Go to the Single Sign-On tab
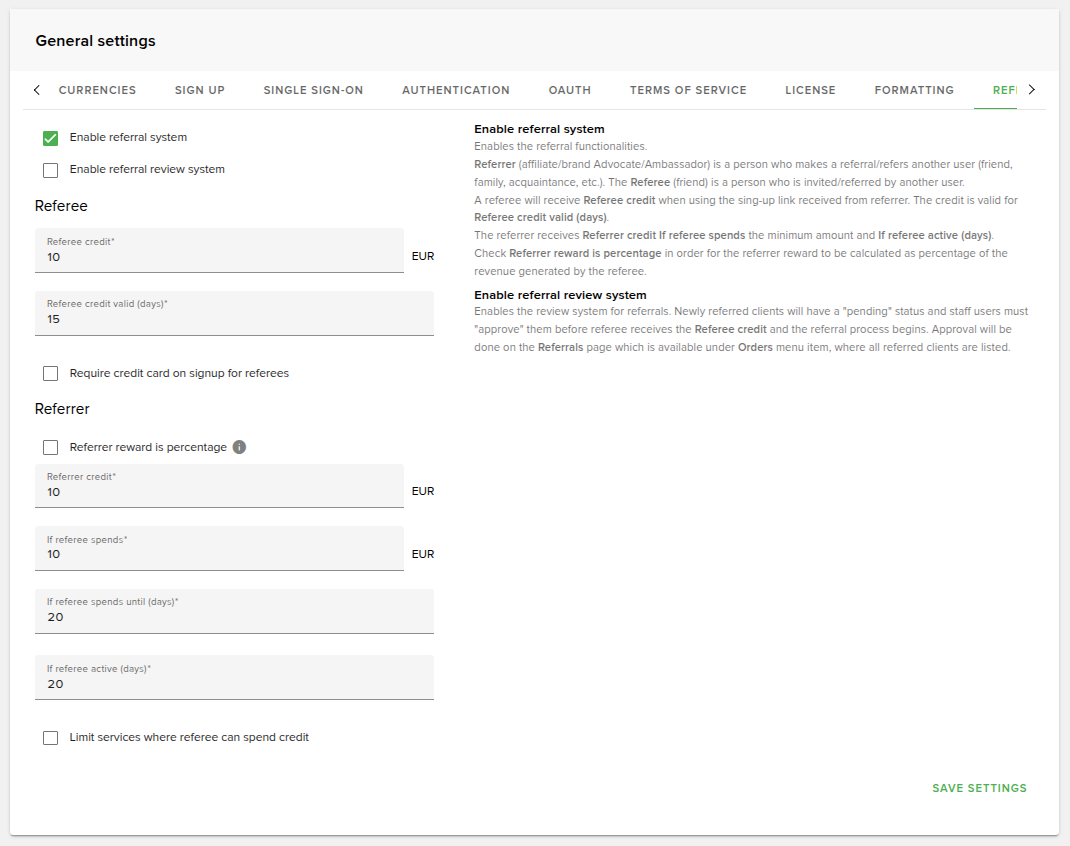Screen dimensions: 1070x846 (313, 90)
